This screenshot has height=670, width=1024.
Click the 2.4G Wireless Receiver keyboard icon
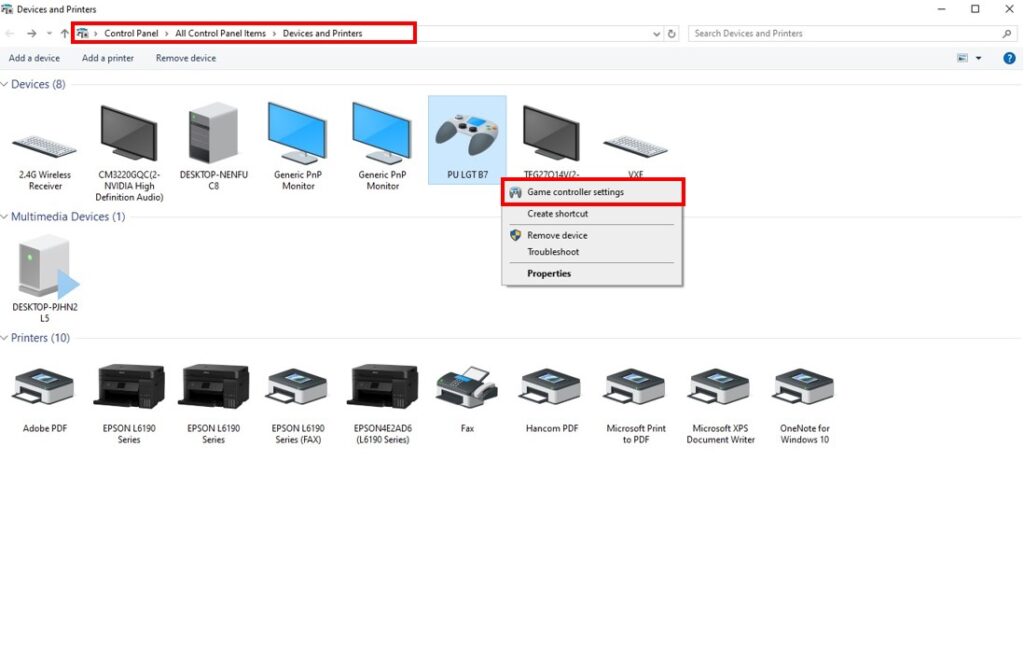45,146
